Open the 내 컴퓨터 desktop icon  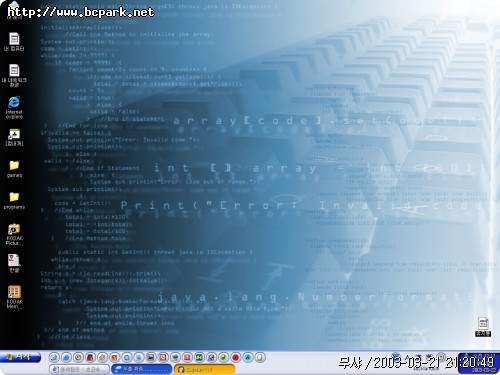tap(14, 42)
